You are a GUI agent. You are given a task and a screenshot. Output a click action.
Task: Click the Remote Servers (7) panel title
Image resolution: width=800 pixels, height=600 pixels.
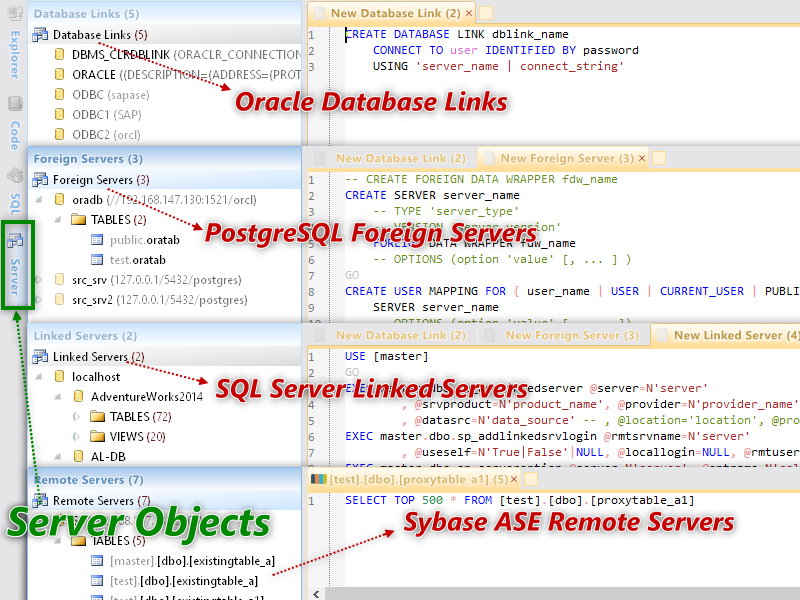[88, 480]
